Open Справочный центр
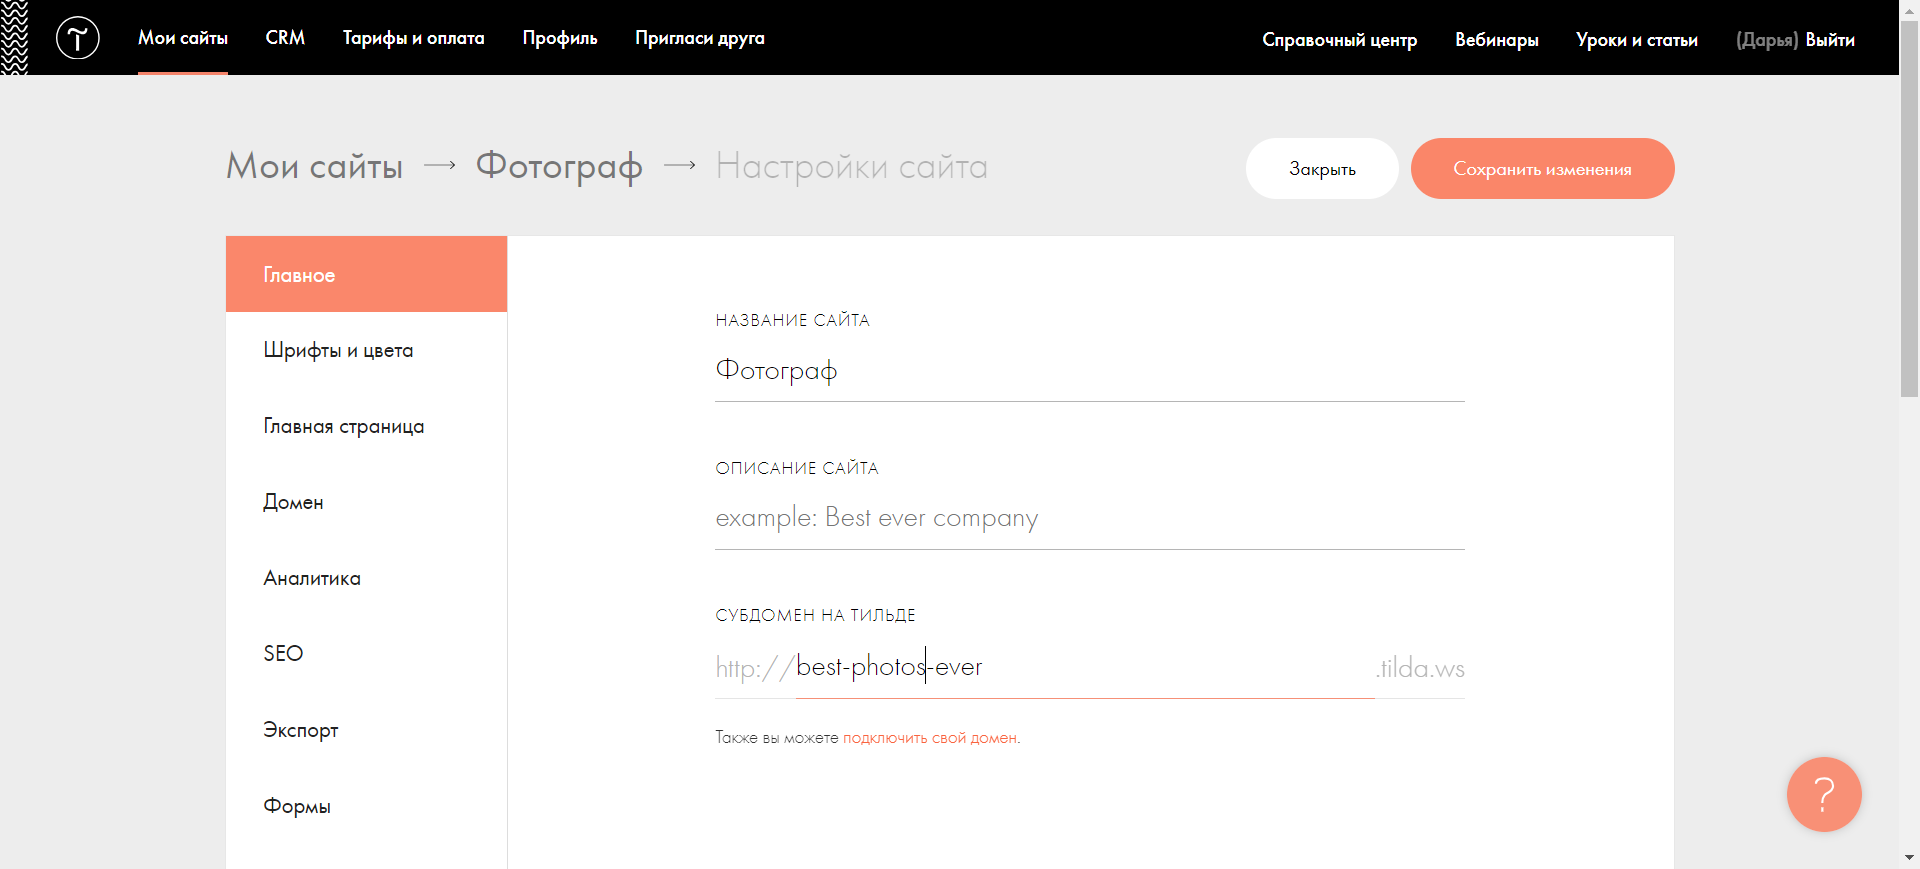Viewport: 1920px width, 869px height. (1339, 40)
